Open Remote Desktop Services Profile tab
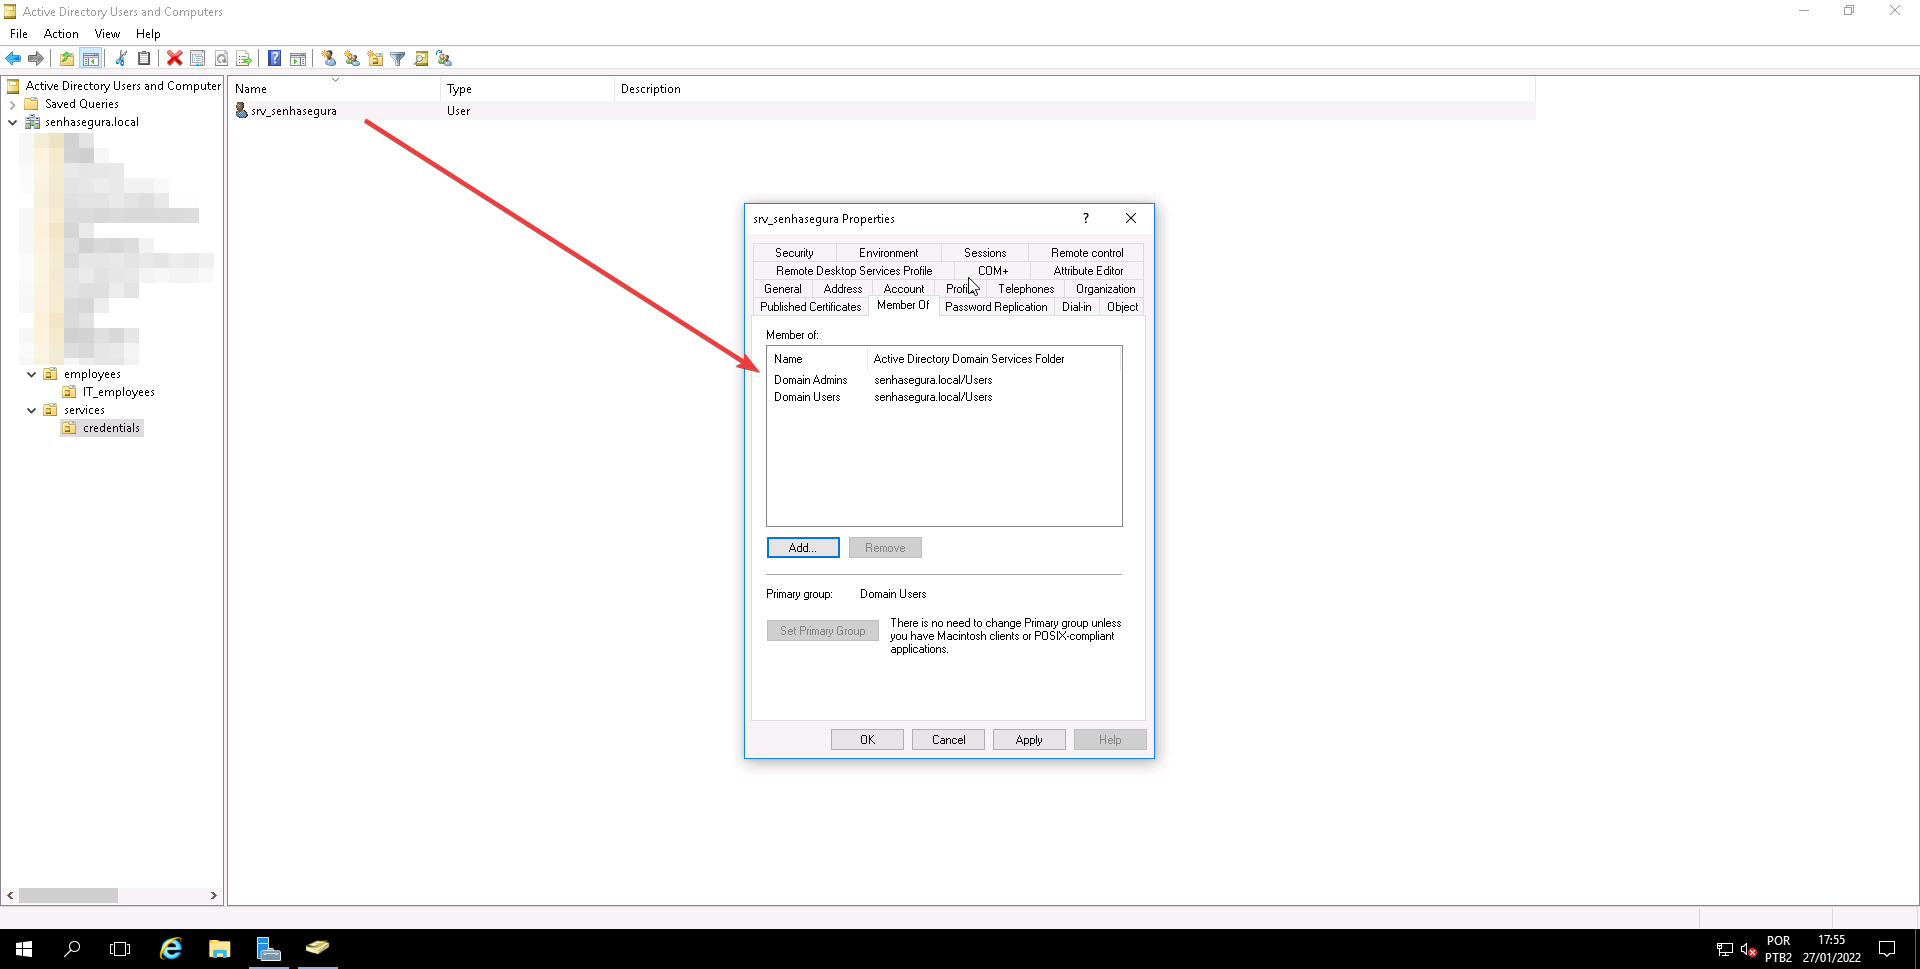 click(x=854, y=271)
